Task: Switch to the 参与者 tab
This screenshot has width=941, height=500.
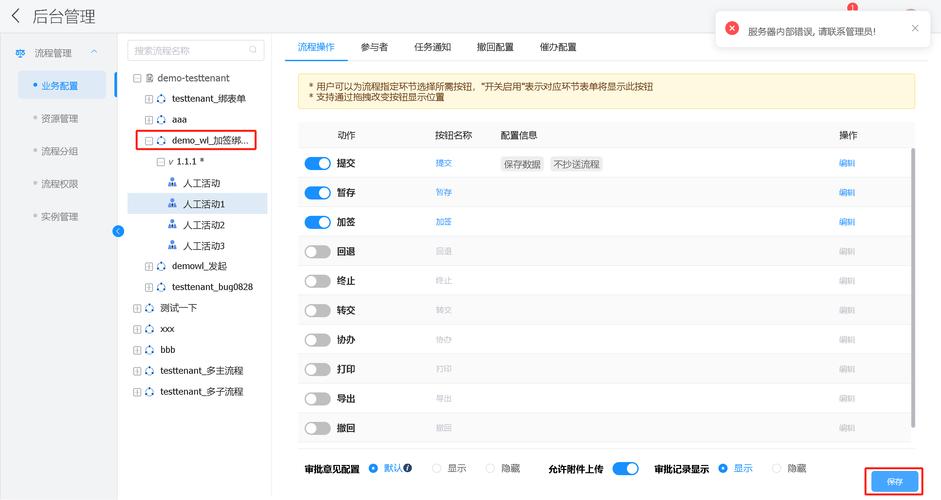Action: pos(374,47)
